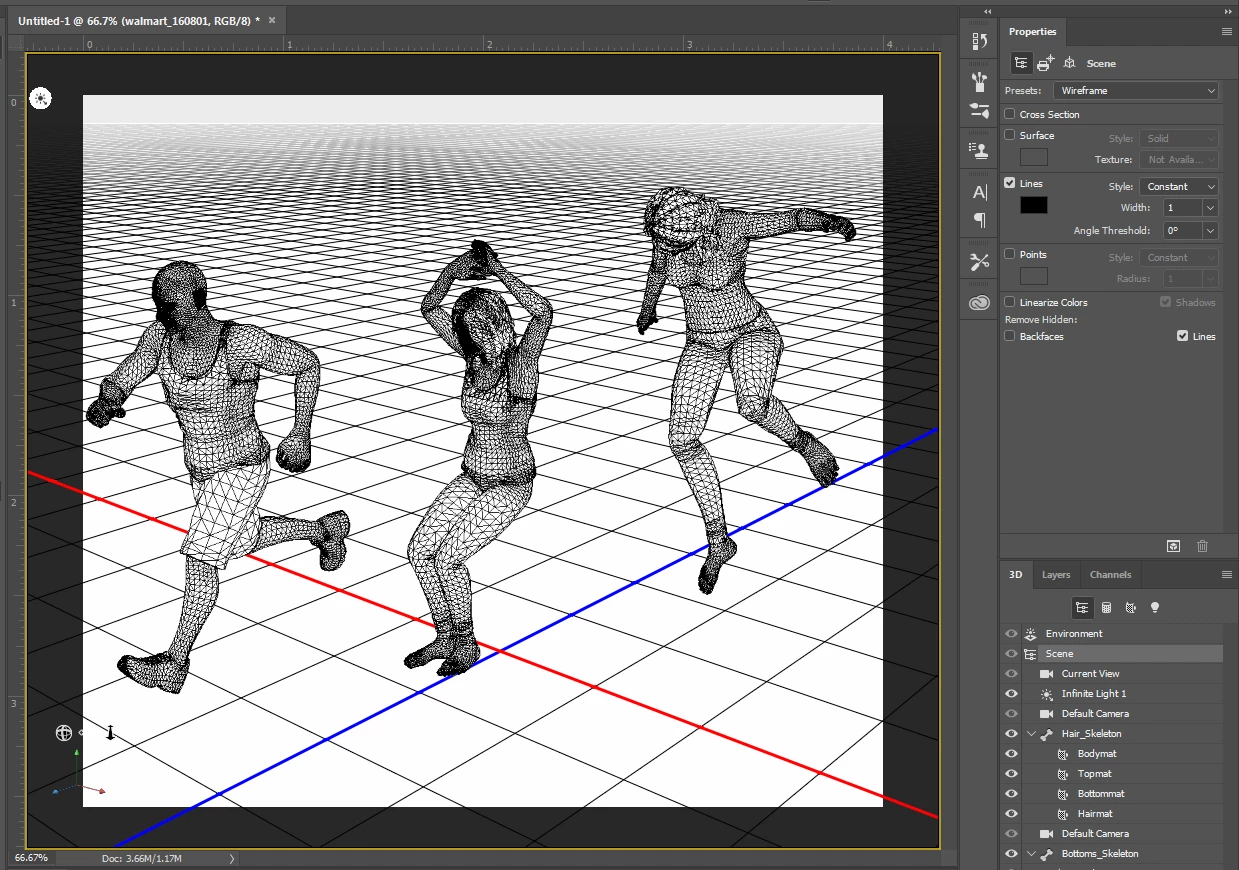
Task: Switch to the Channels tab
Action: [1110, 574]
